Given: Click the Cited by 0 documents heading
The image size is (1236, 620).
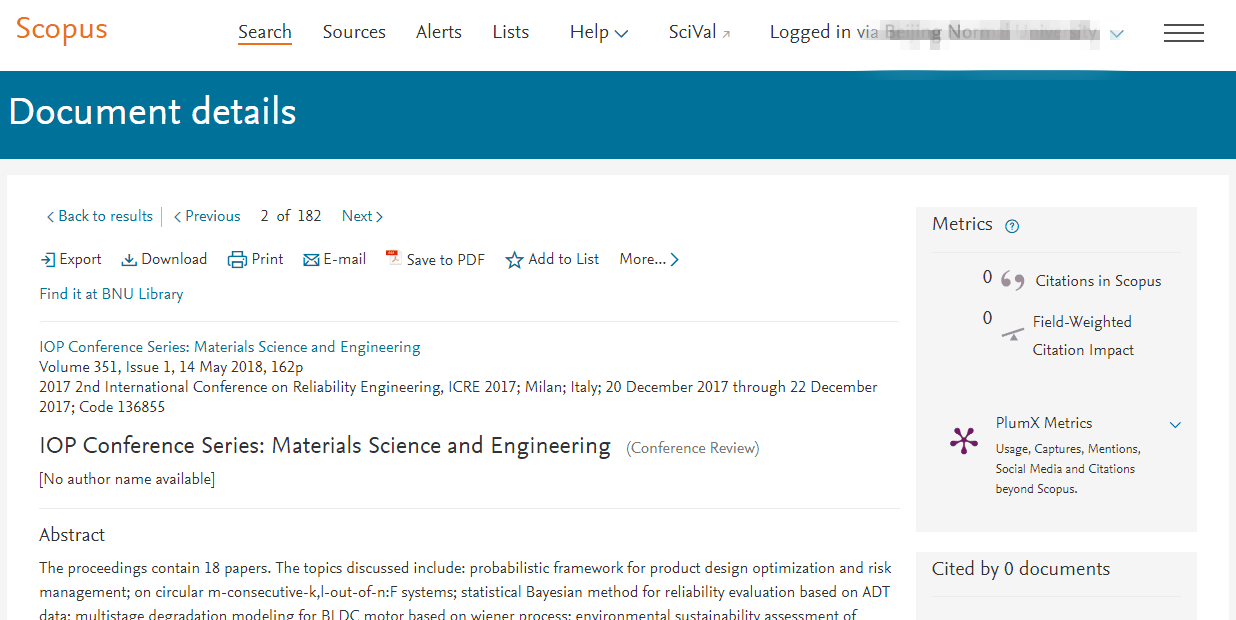Looking at the screenshot, I should point(1021,569).
